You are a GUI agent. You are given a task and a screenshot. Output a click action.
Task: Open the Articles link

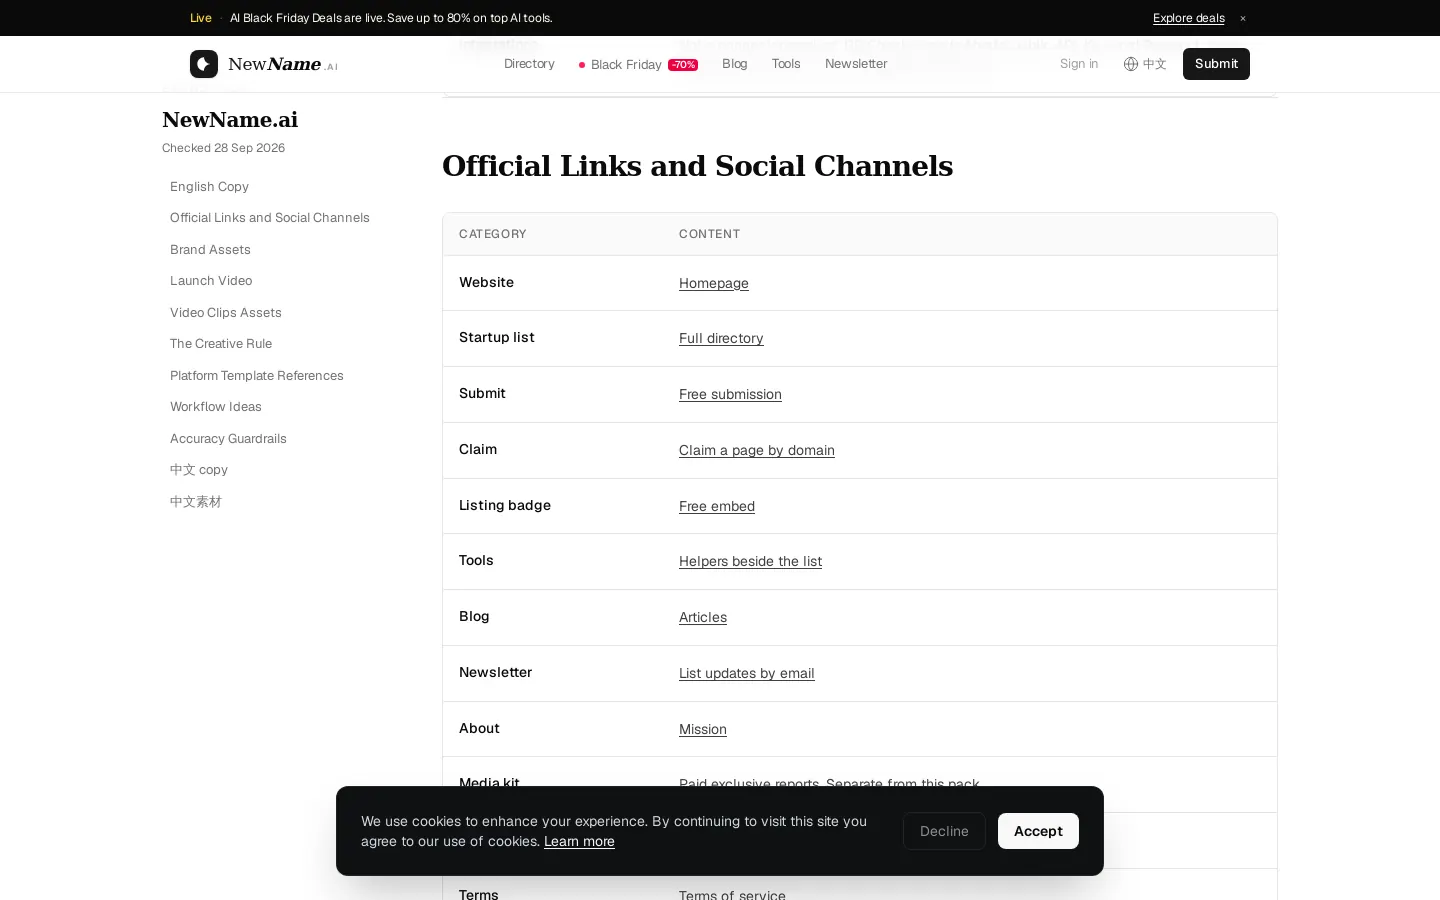click(x=703, y=618)
